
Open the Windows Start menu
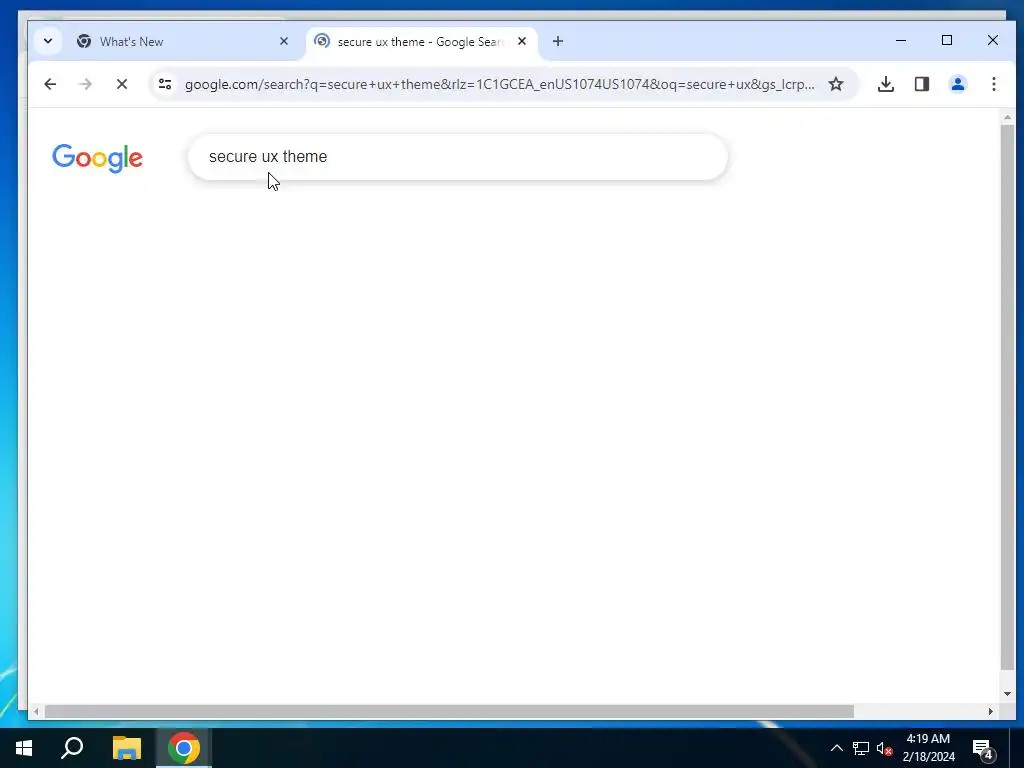24,748
